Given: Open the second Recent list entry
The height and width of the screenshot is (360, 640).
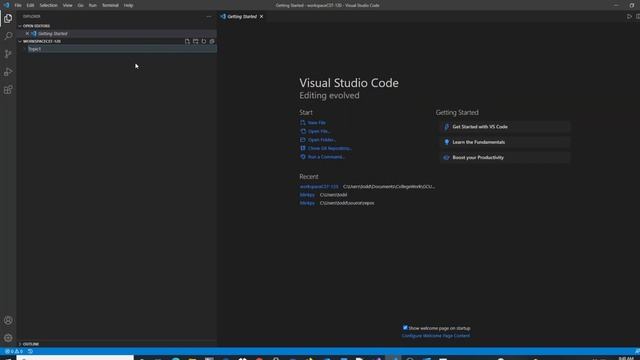Looking at the screenshot, I should point(307,195).
